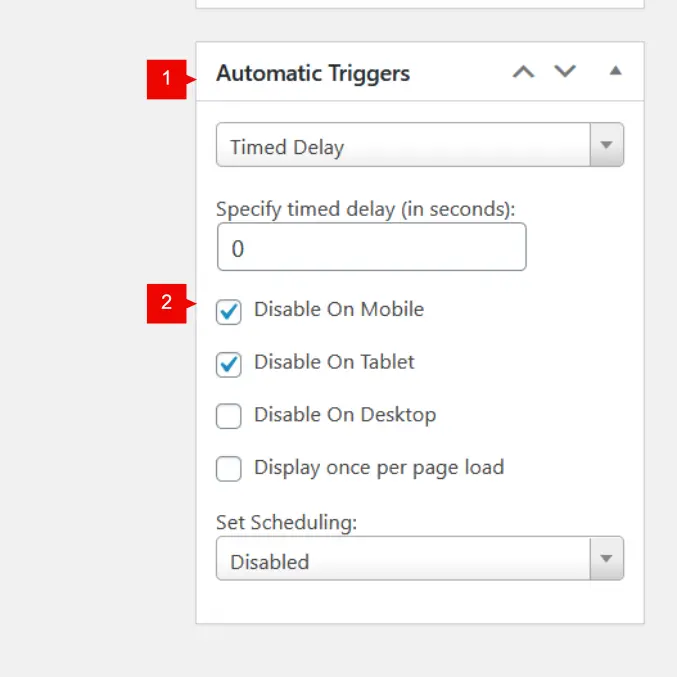677x677 pixels.
Task: Click the arrow on the Timed Delay dropdown
Action: [606, 145]
